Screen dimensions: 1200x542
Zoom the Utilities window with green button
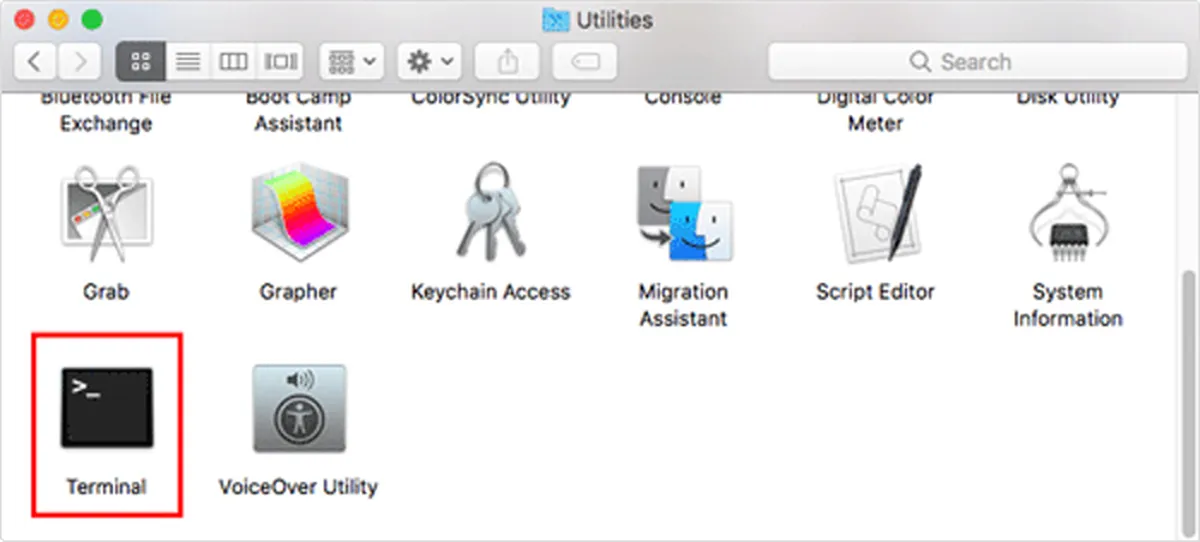pyautogui.click(x=92, y=19)
